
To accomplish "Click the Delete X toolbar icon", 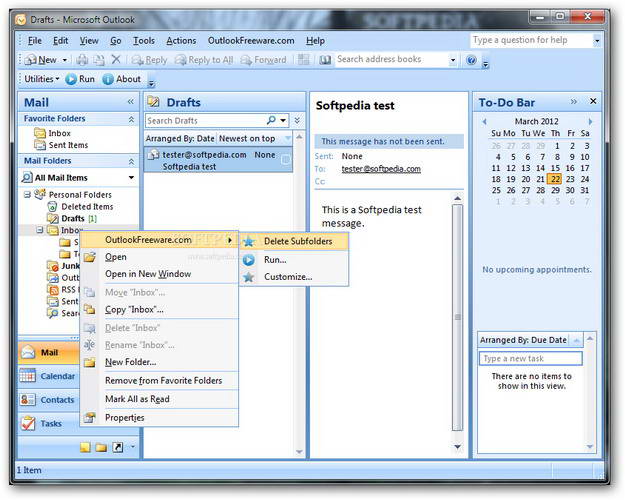I will 116,60.
